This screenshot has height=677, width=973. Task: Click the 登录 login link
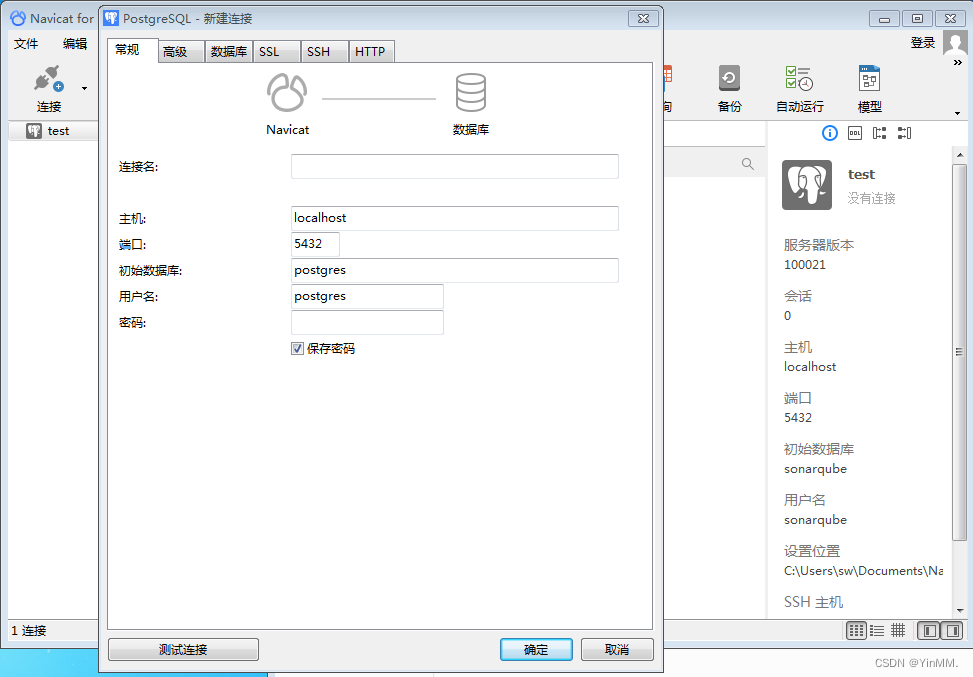(923, 43)
